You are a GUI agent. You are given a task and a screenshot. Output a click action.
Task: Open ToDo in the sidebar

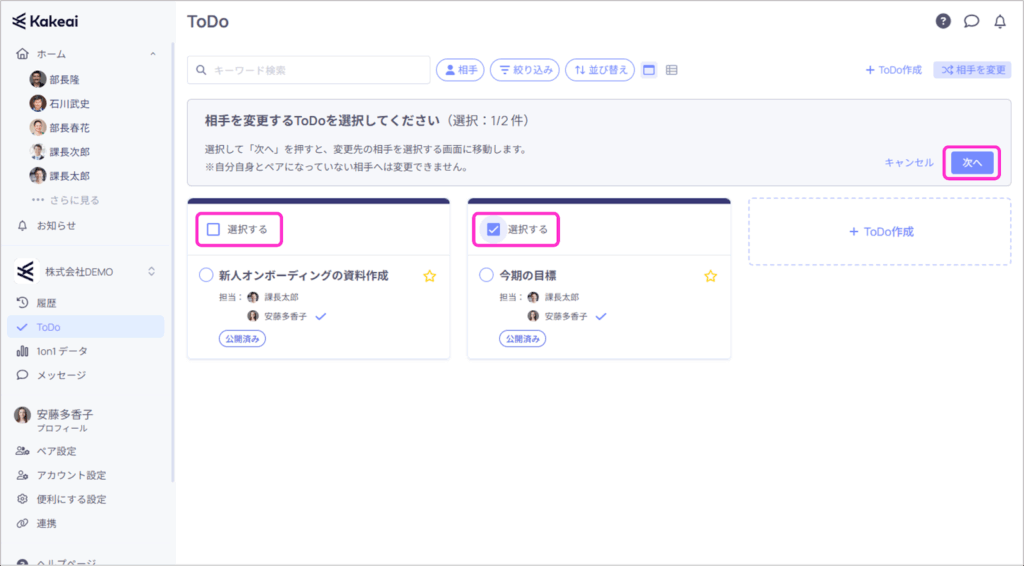pyautogui.click(x=48, y=327)
